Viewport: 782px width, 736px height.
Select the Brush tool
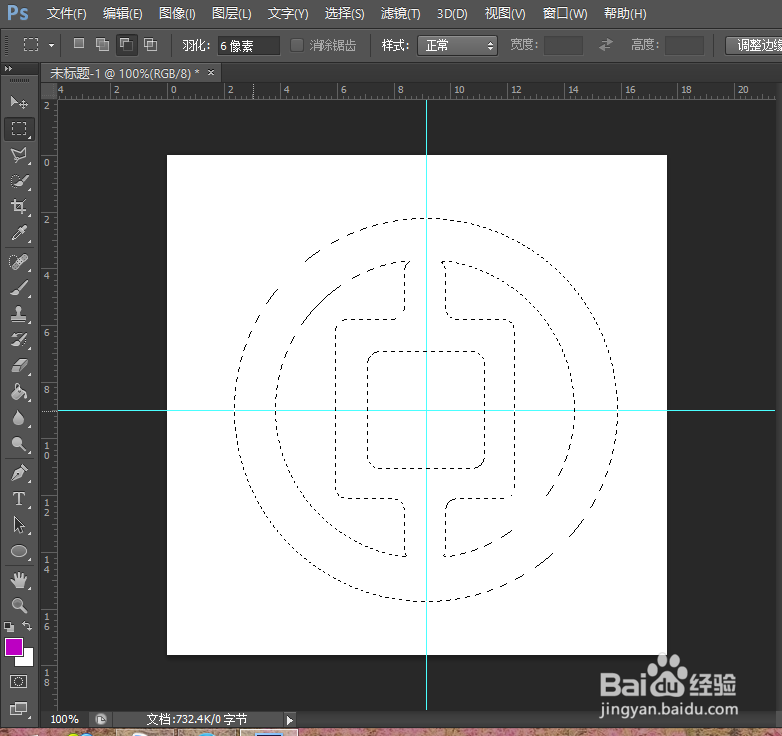pos(19,288)
